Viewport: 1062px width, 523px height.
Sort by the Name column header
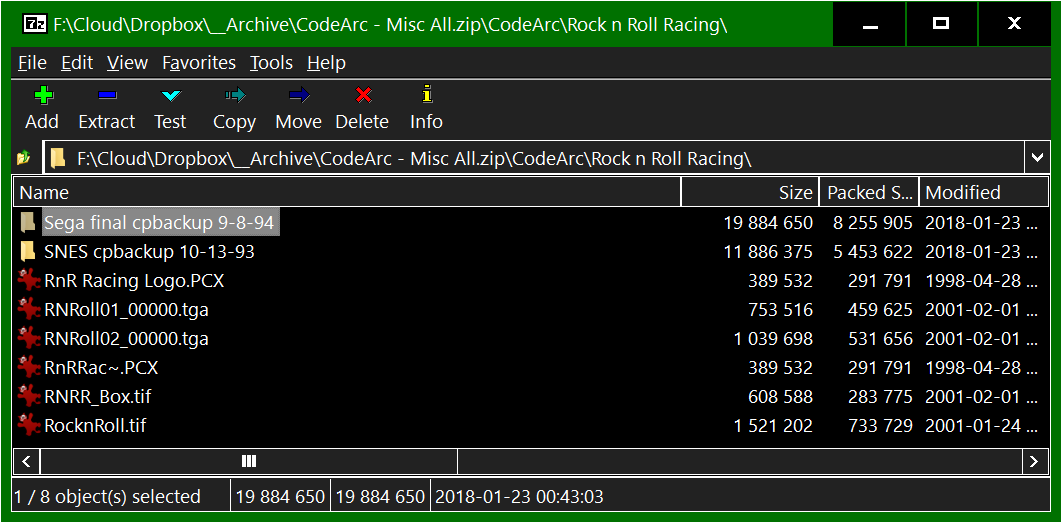(x=347, y=192)
